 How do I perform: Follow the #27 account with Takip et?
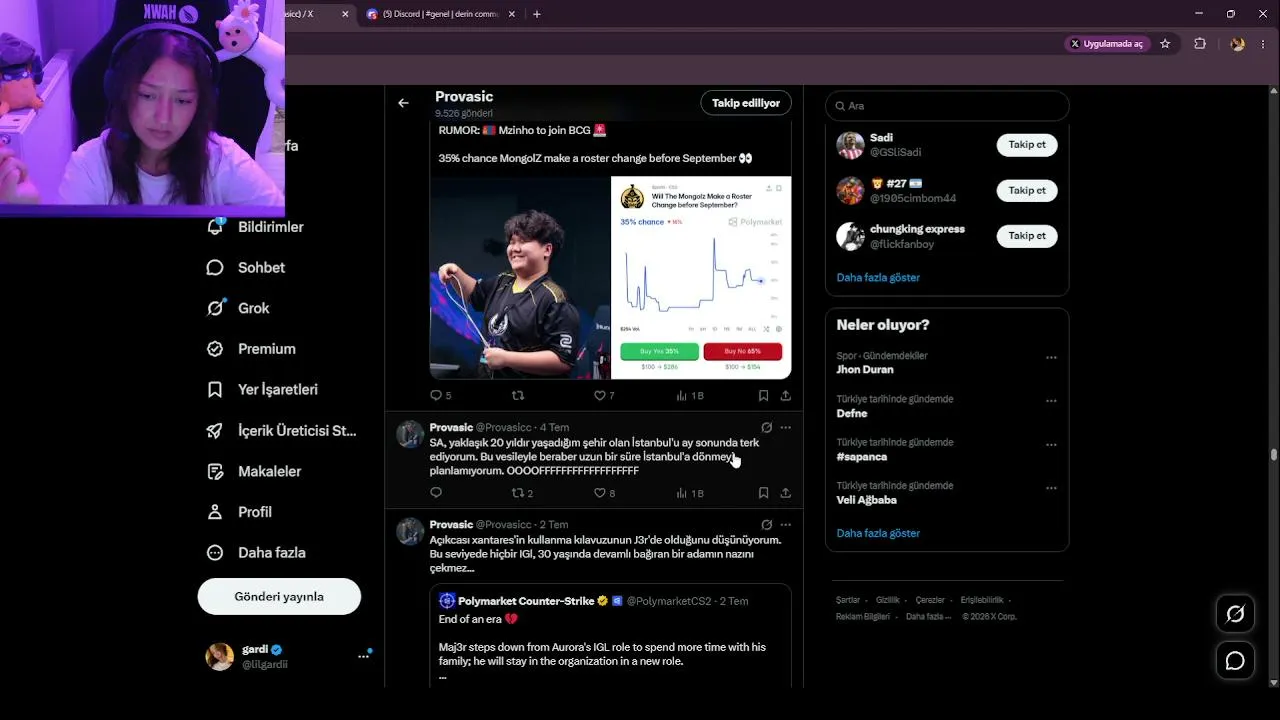1027,190
